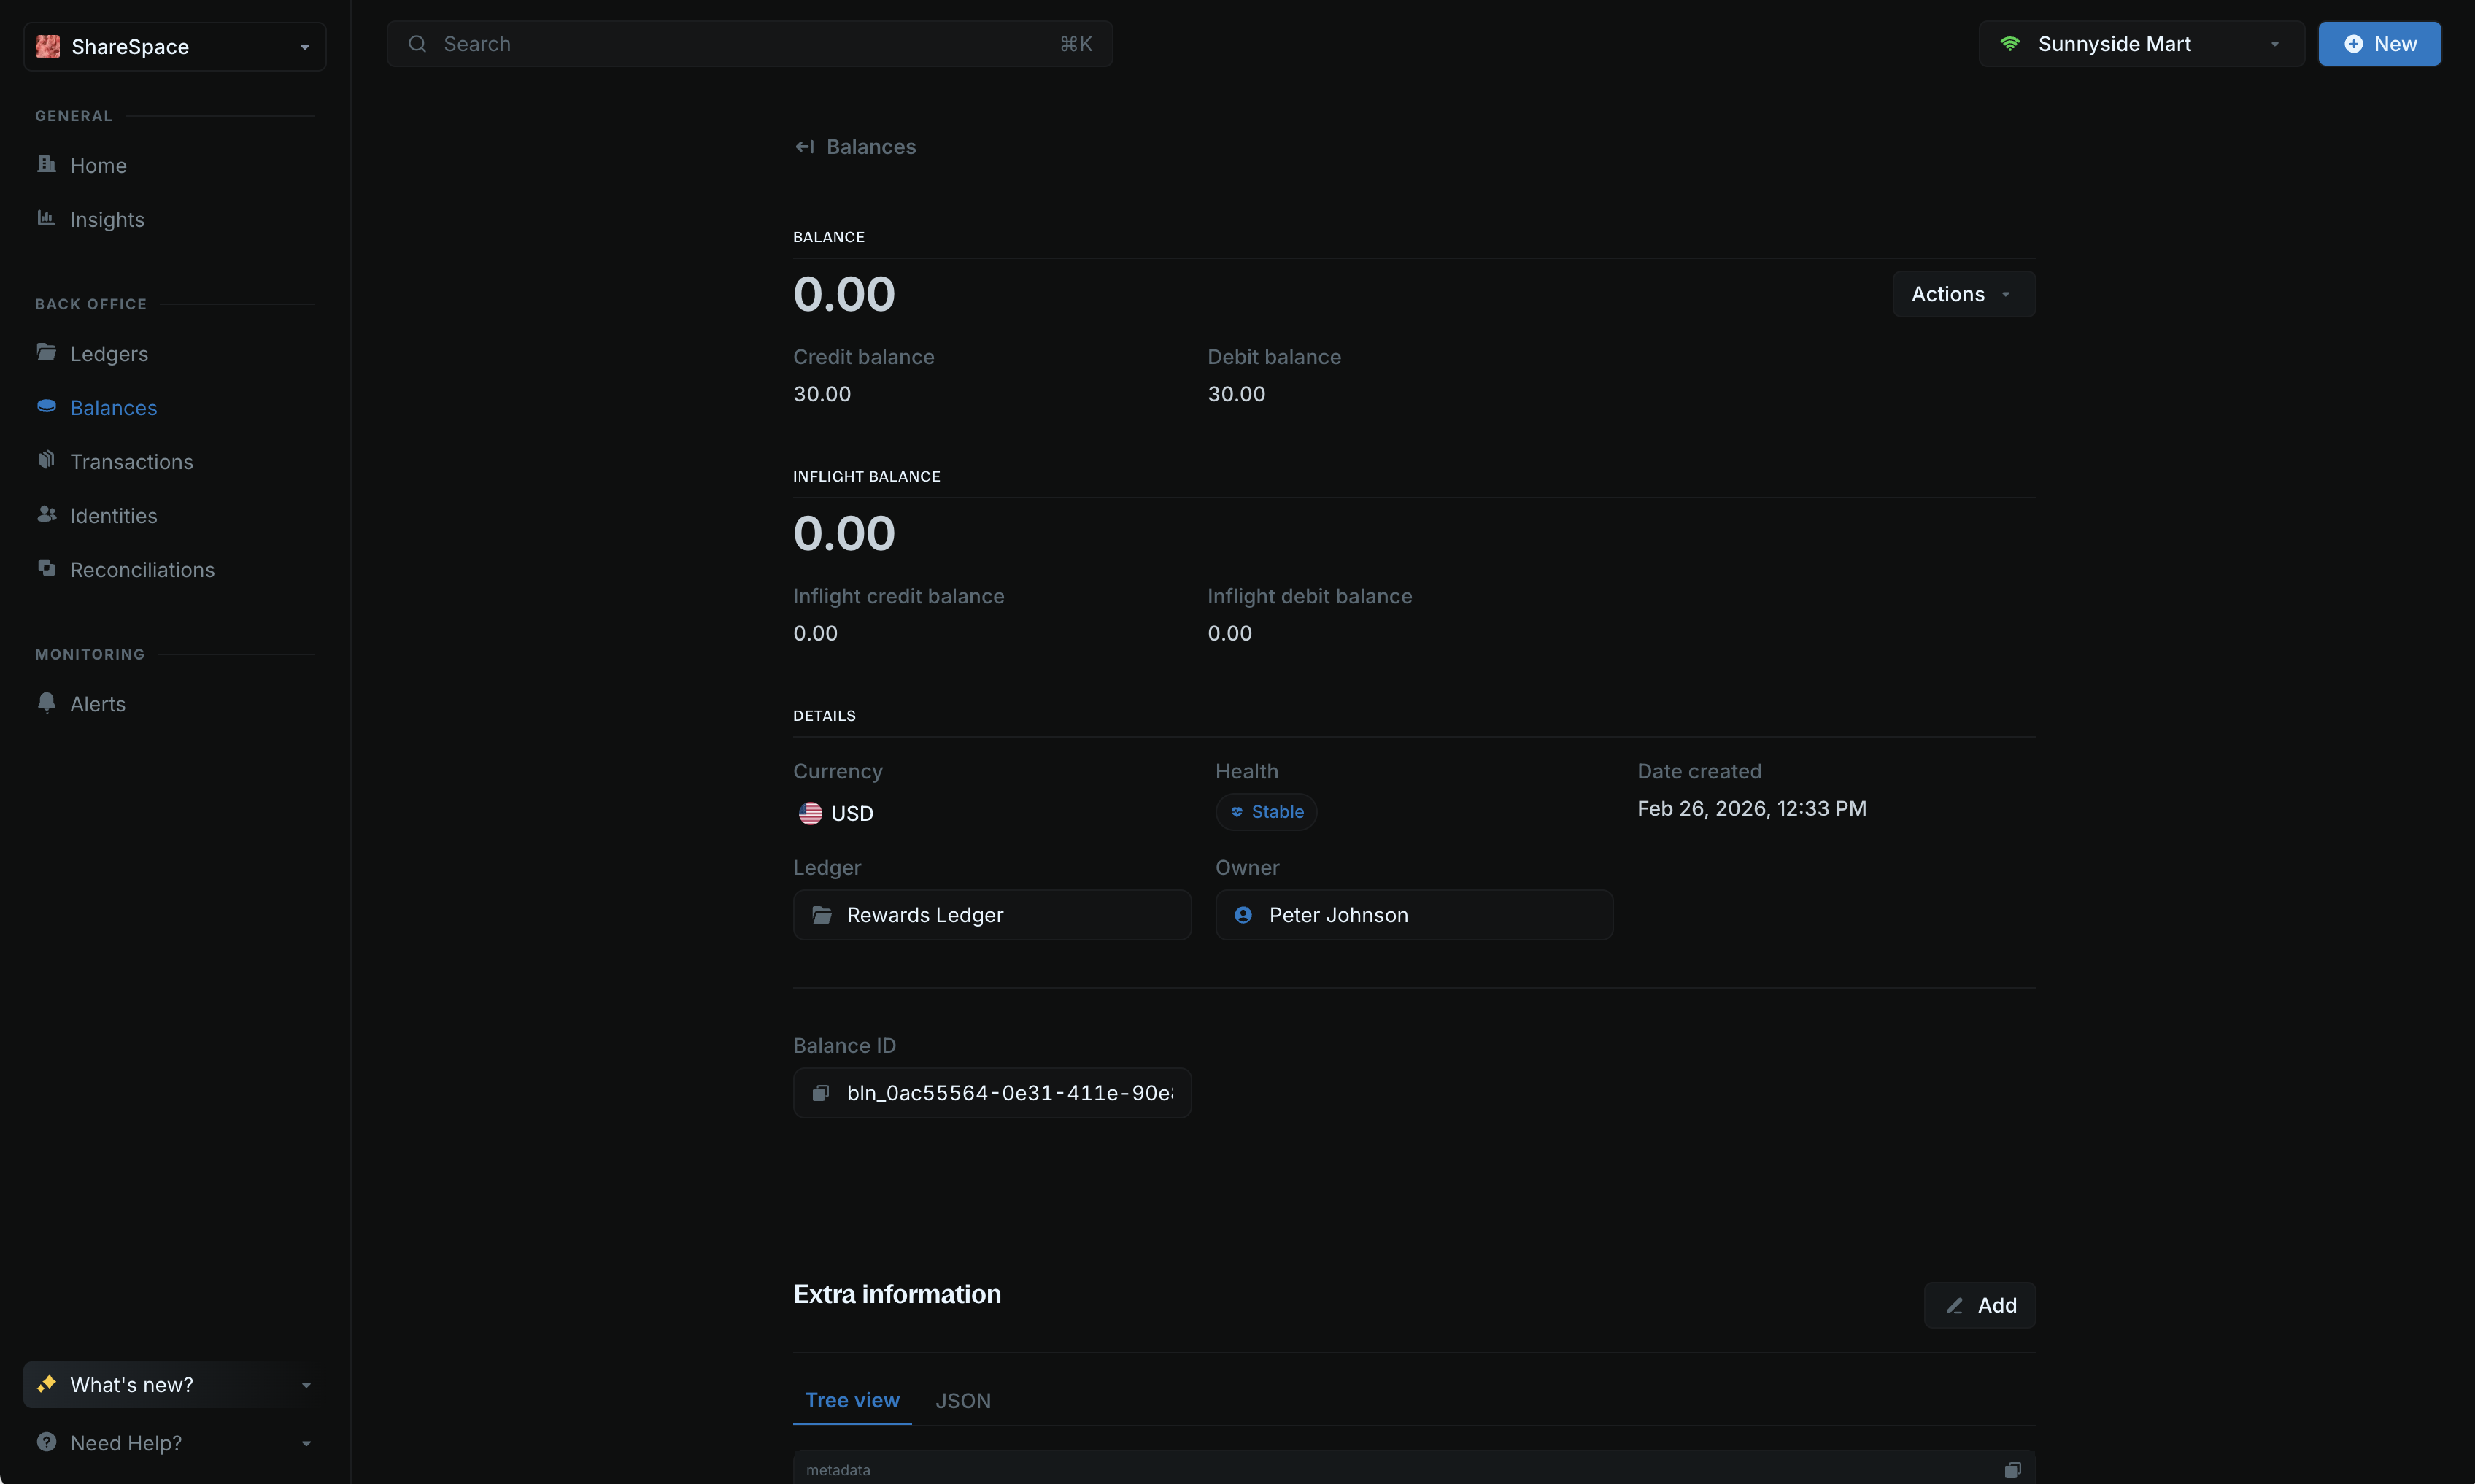Click the copy icon beside Balance ID
This screenshot has height=1484, width=2475.
(x=820, y=1093)
